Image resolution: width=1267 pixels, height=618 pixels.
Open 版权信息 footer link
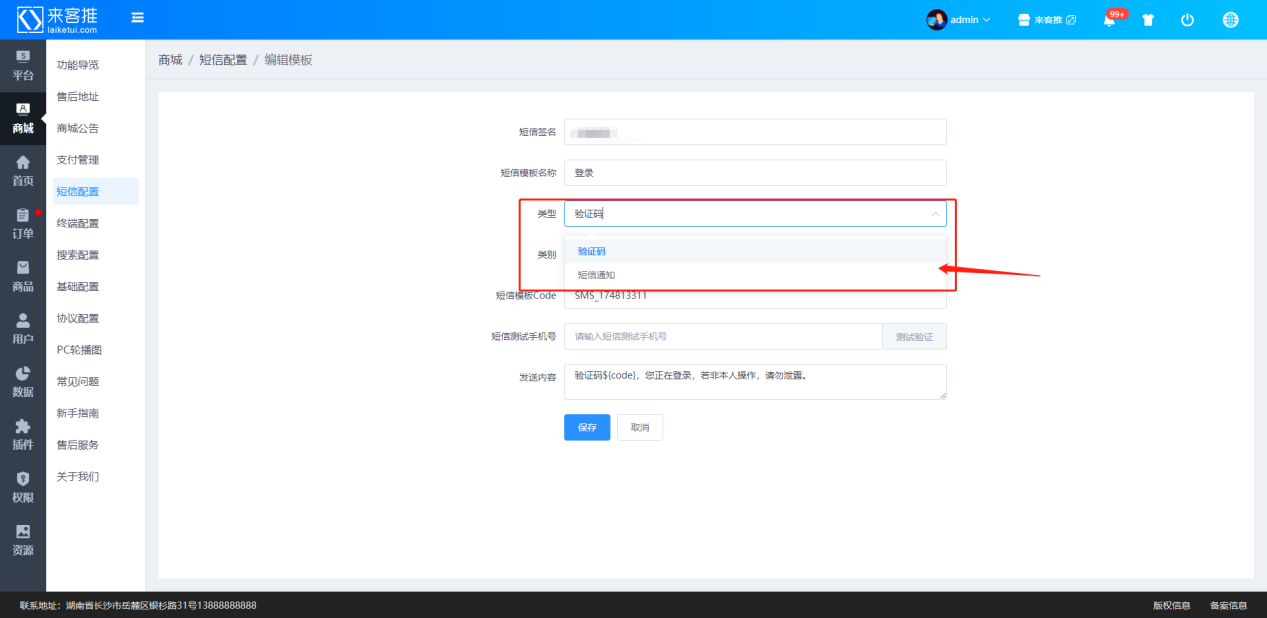[1171, 605]
